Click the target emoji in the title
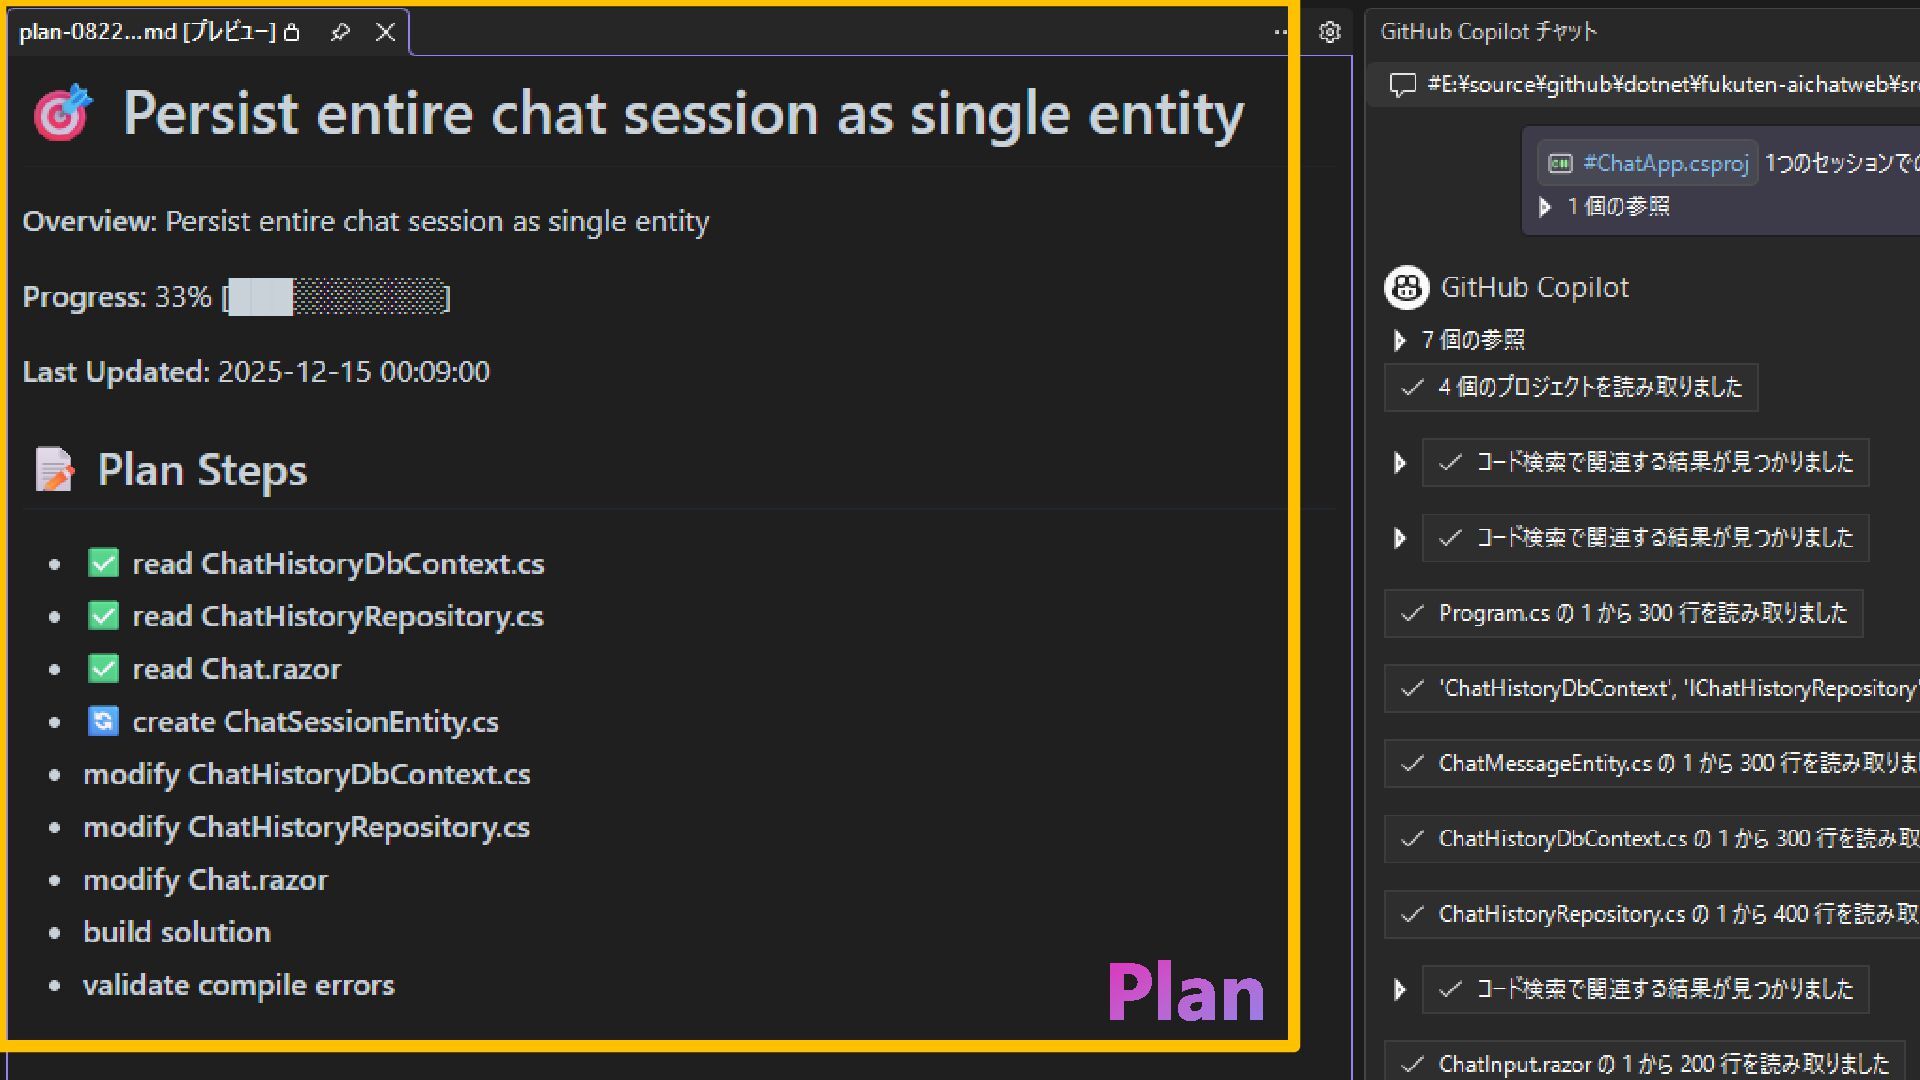Image resolution: width=1920 pixels, height=1080 pixels. (62, 113)
